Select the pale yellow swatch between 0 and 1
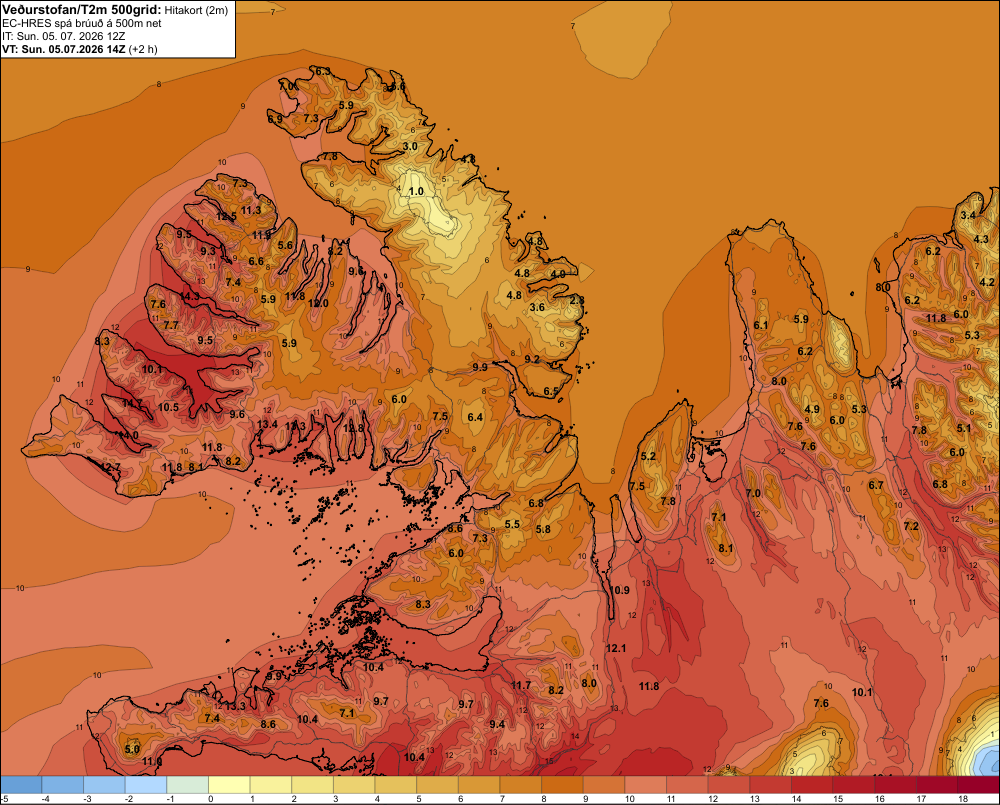 tap(230, 785)
